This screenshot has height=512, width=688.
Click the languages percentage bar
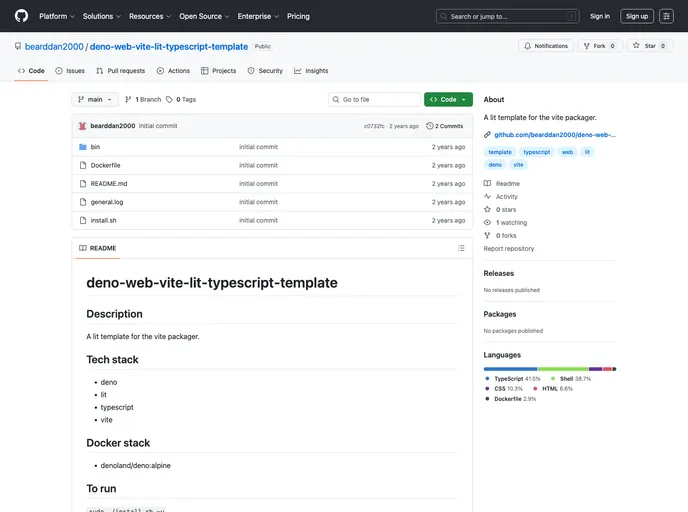click(x=549, y=369)
